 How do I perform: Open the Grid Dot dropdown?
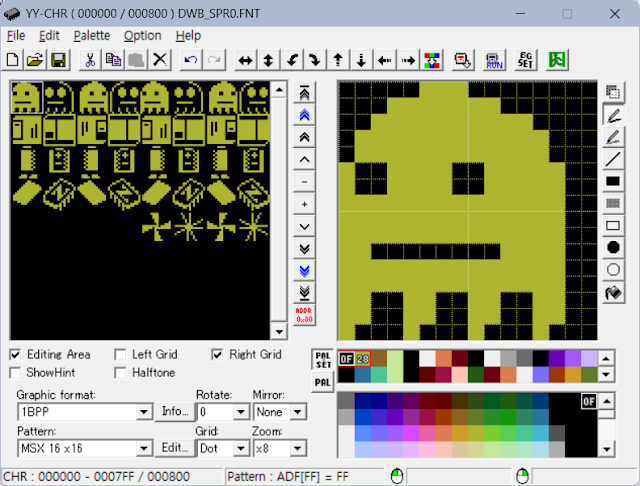coord(241,448)
